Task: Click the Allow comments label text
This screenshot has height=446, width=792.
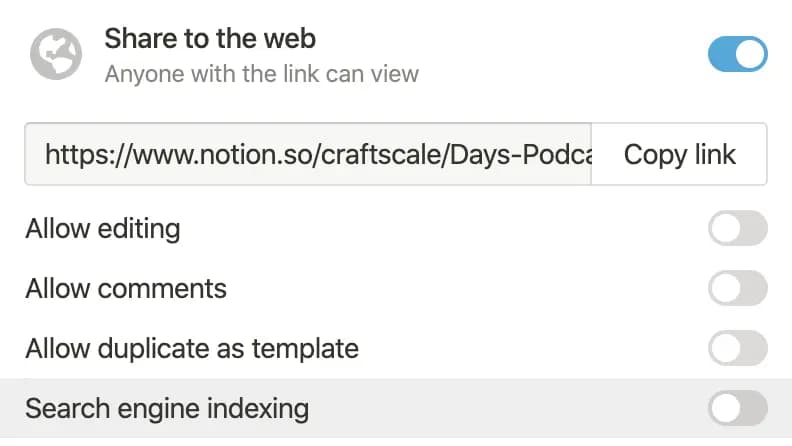Action: [126, 288]
